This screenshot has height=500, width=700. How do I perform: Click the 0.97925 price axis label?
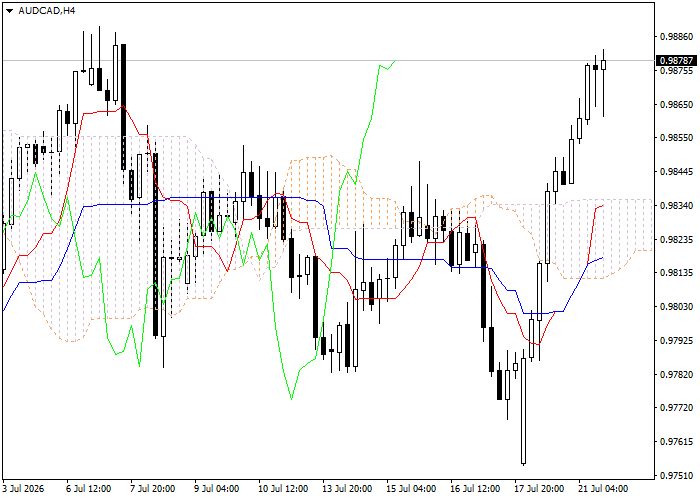pos(677,341)
